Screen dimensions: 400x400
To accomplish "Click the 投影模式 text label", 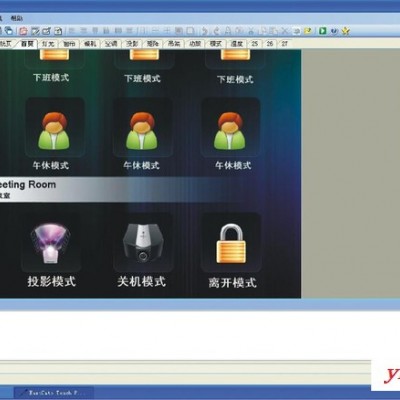I will 52,281.
